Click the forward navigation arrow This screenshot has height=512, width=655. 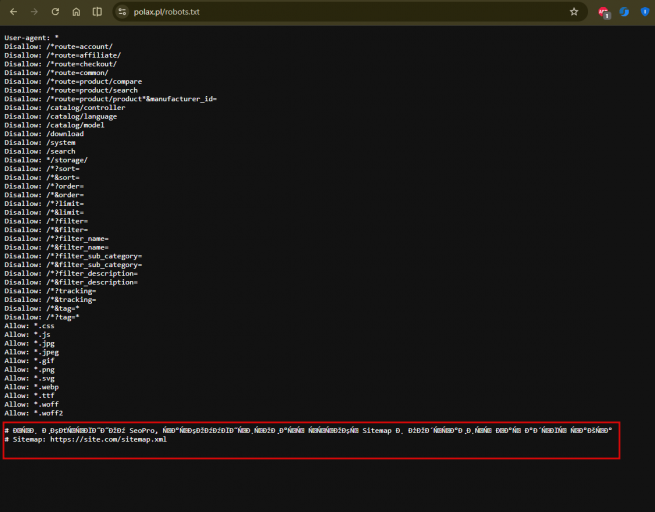(34, 12)
